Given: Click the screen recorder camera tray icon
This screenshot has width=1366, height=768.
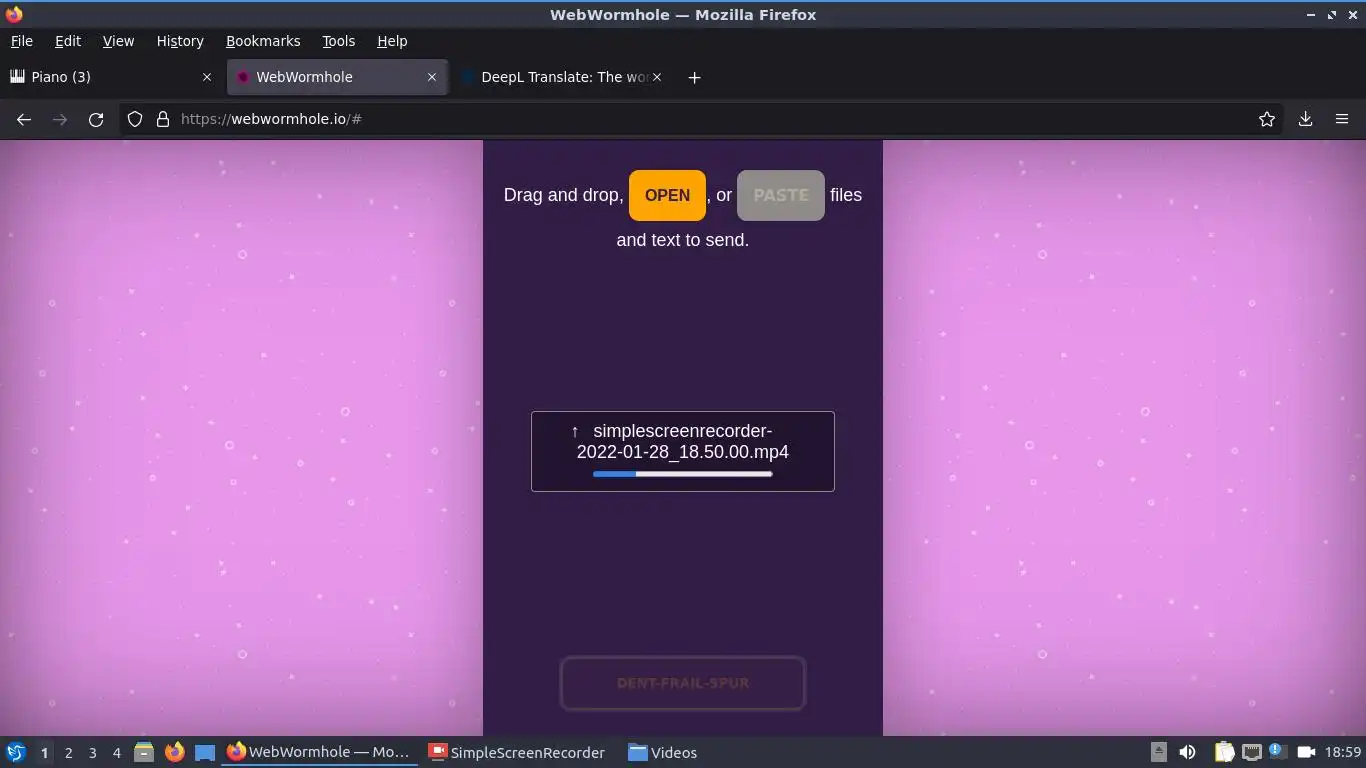Looking at the screenshot, I should 1306,752.
